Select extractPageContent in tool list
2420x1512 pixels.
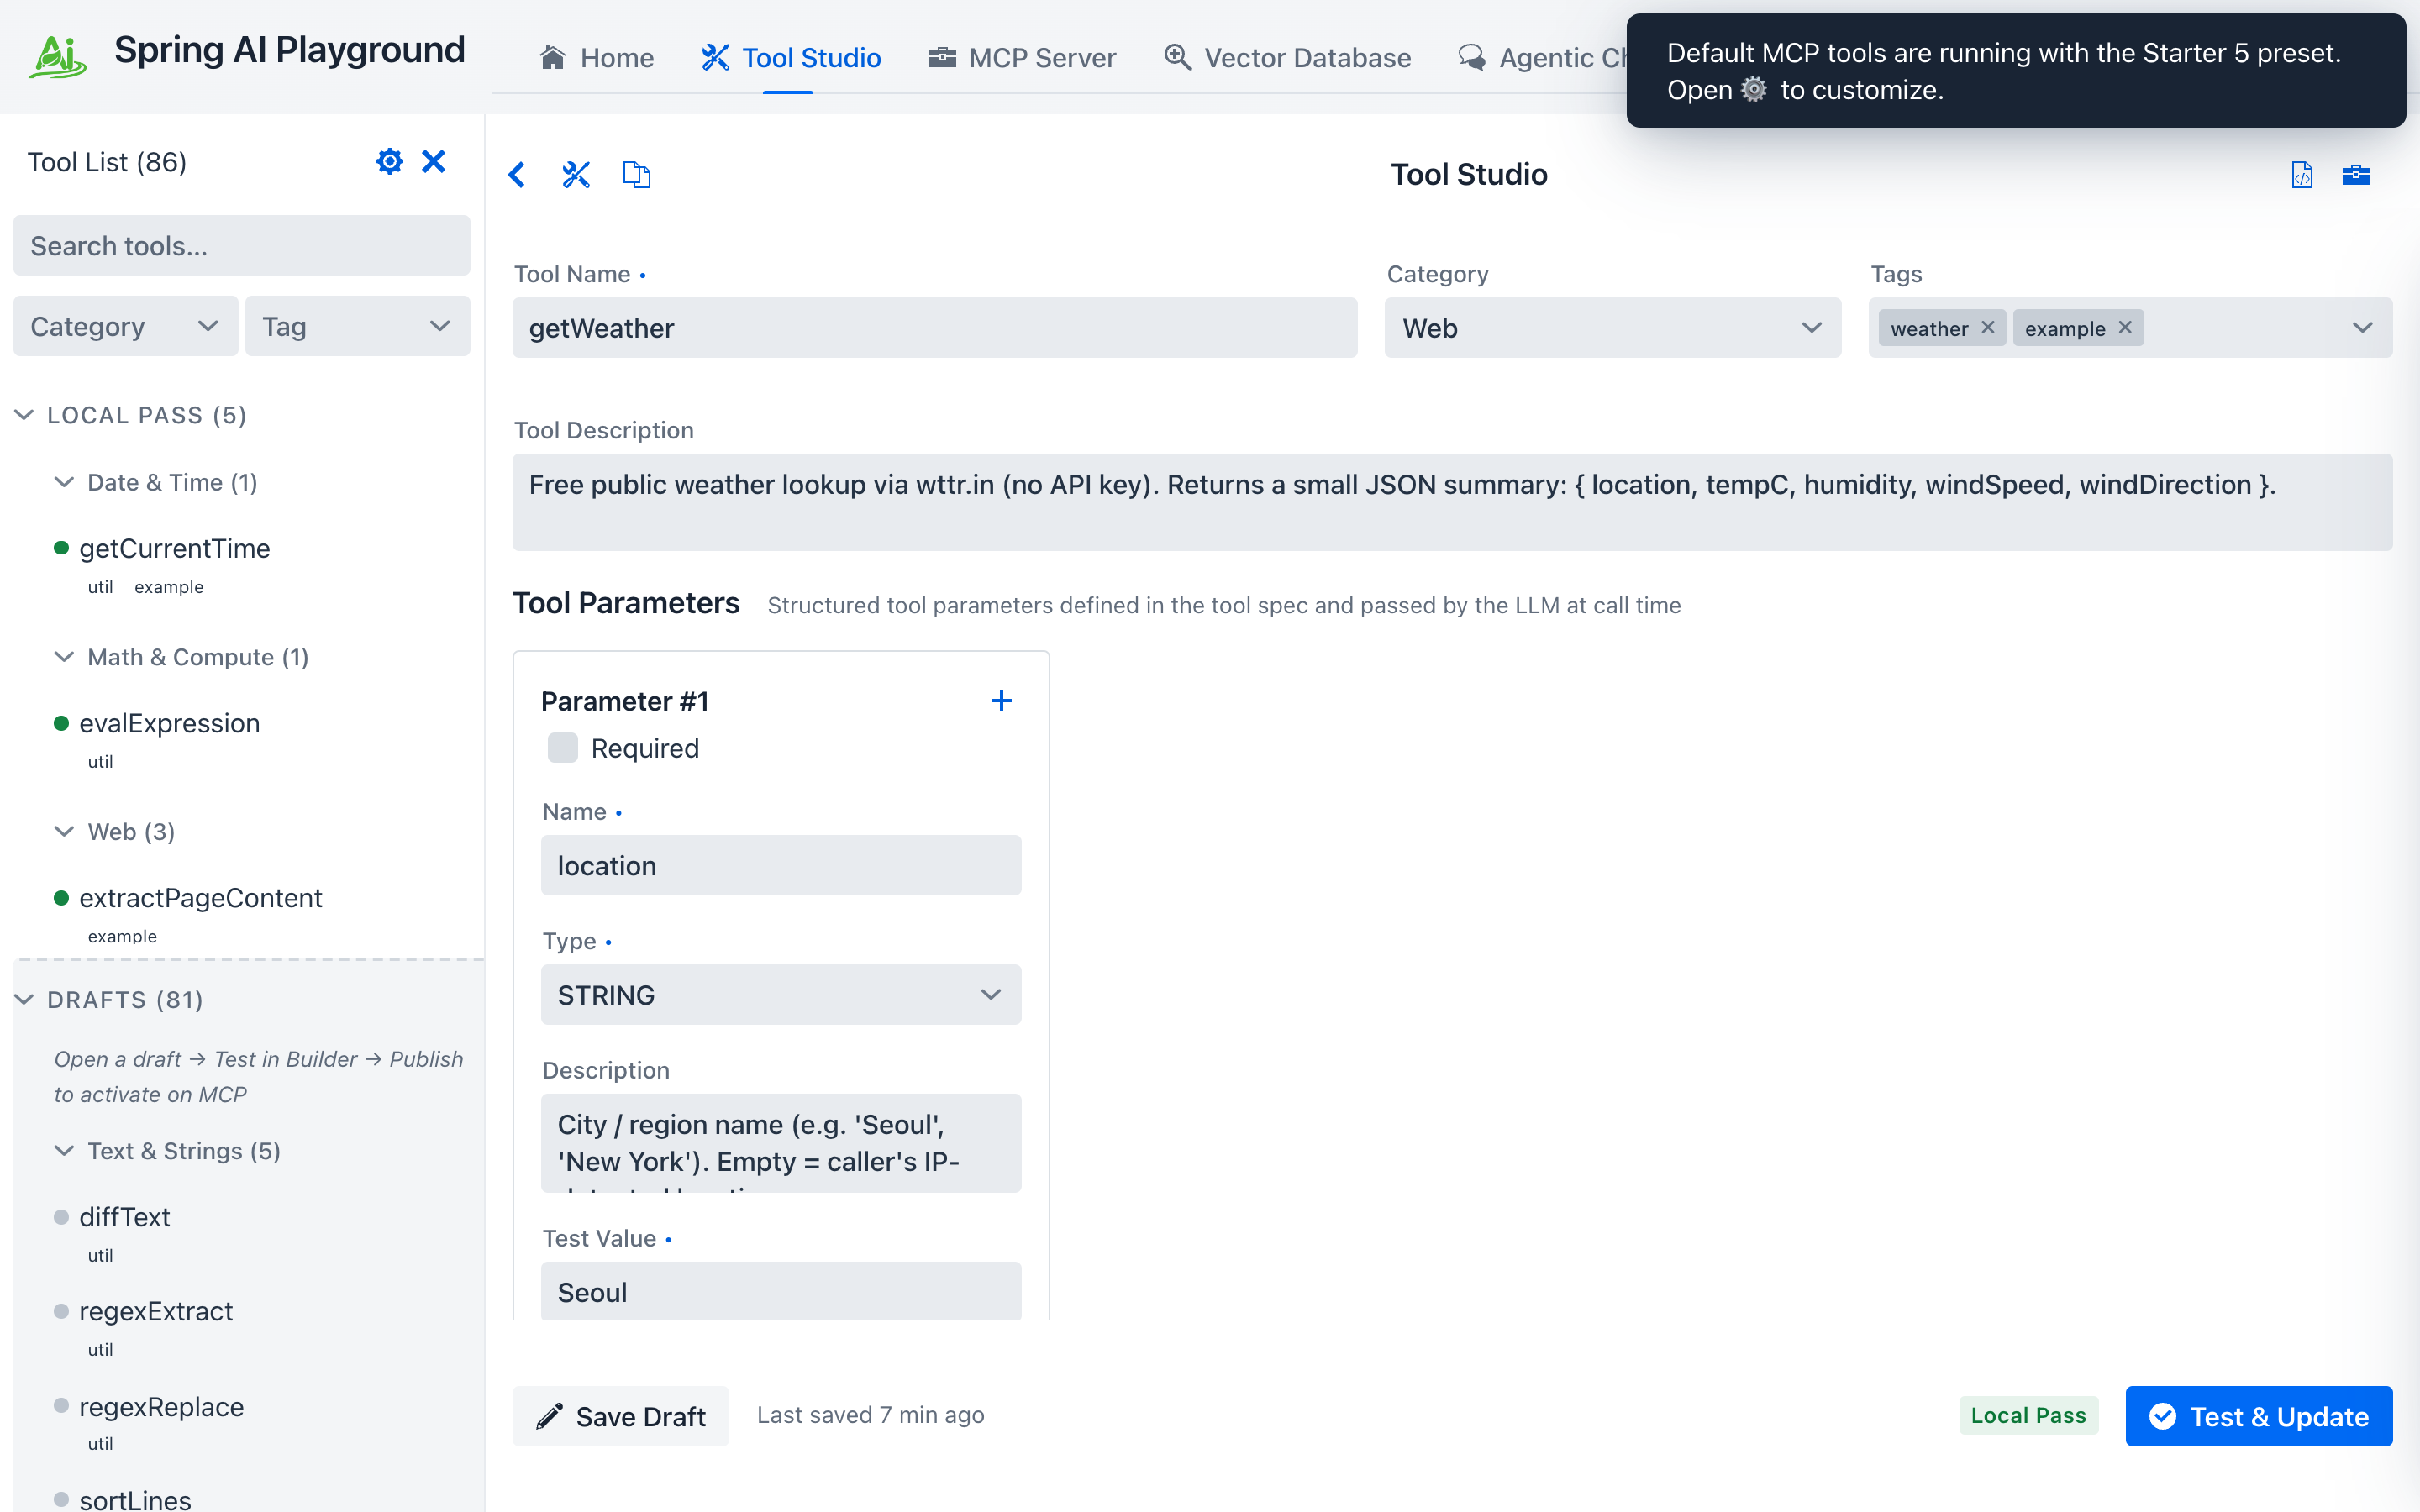(201, 898)
